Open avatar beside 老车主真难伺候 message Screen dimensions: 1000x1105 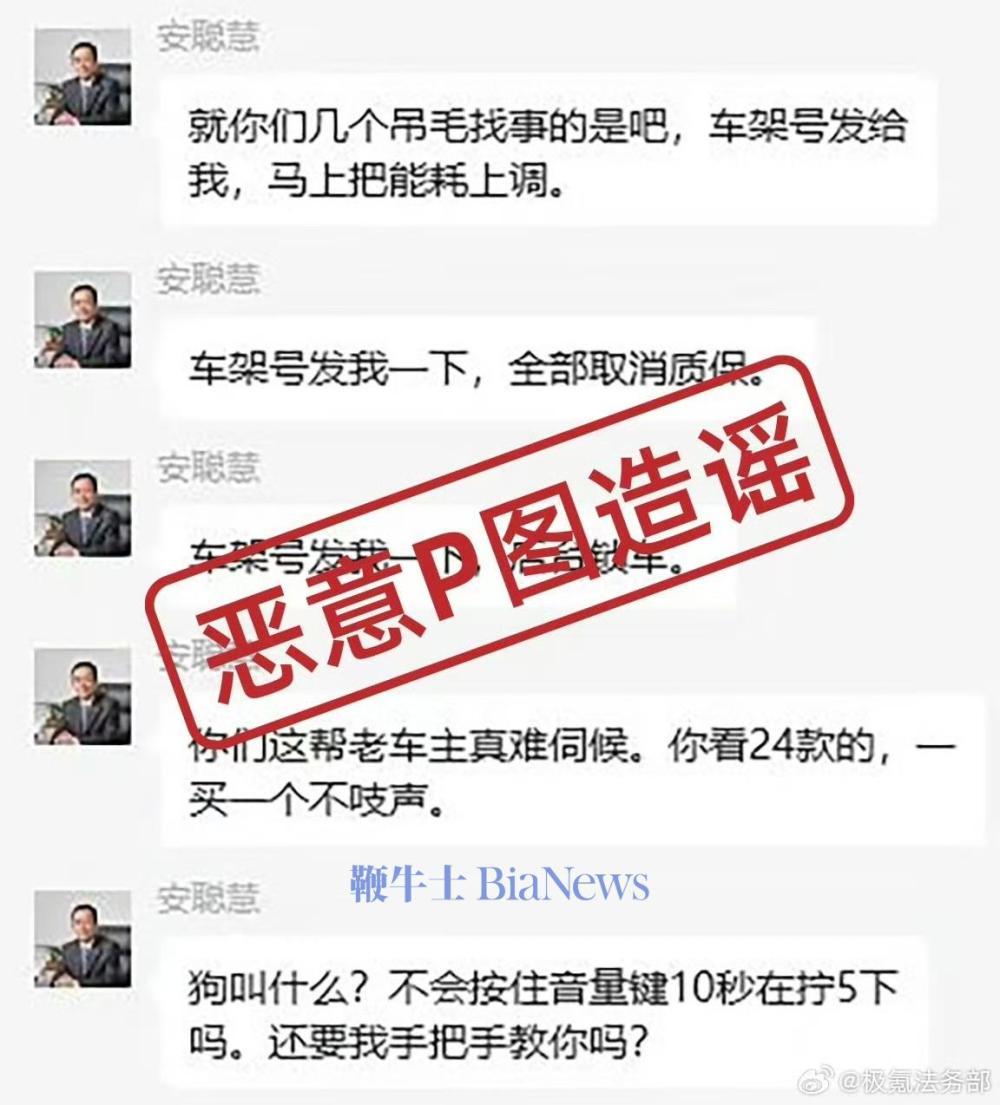pyautogui.click(x=82, y=696)
